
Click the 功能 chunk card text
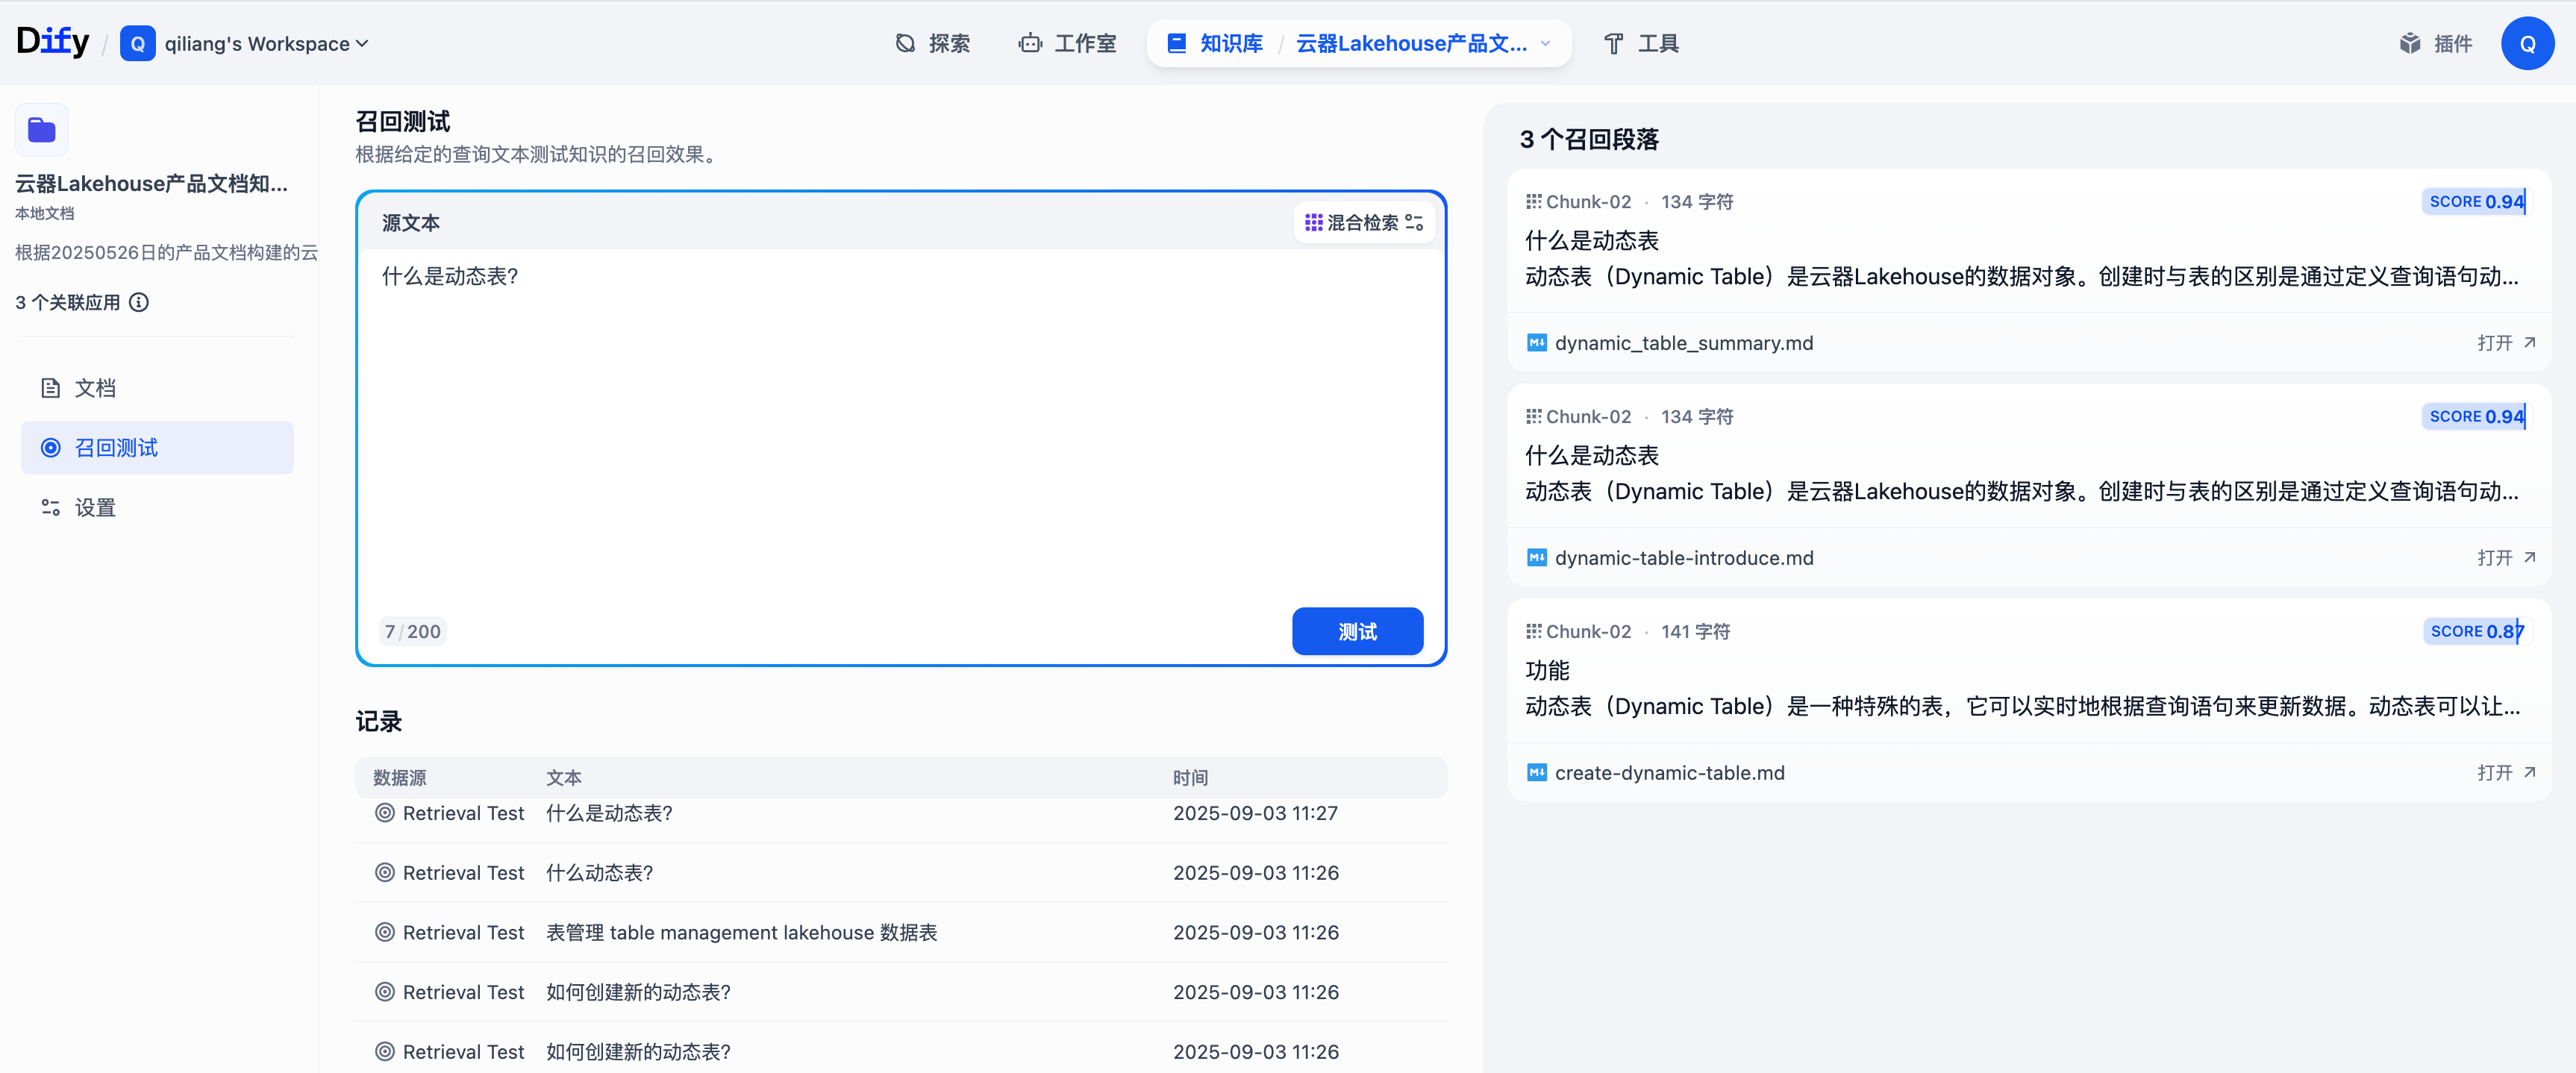2023,689
